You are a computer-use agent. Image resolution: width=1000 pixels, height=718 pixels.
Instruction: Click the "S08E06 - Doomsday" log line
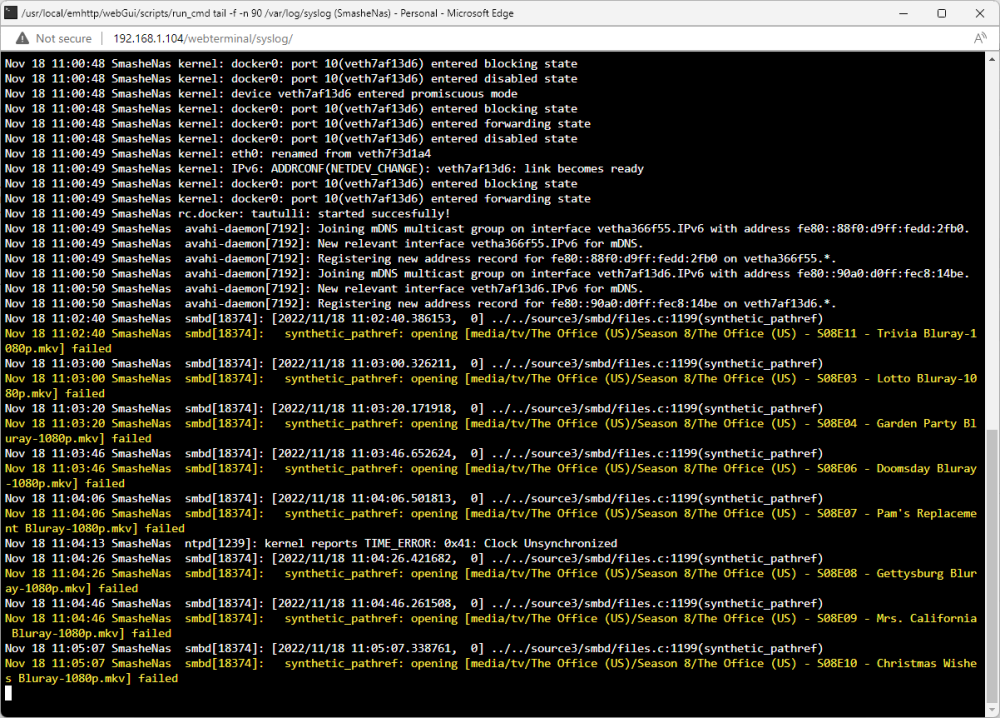490,469
